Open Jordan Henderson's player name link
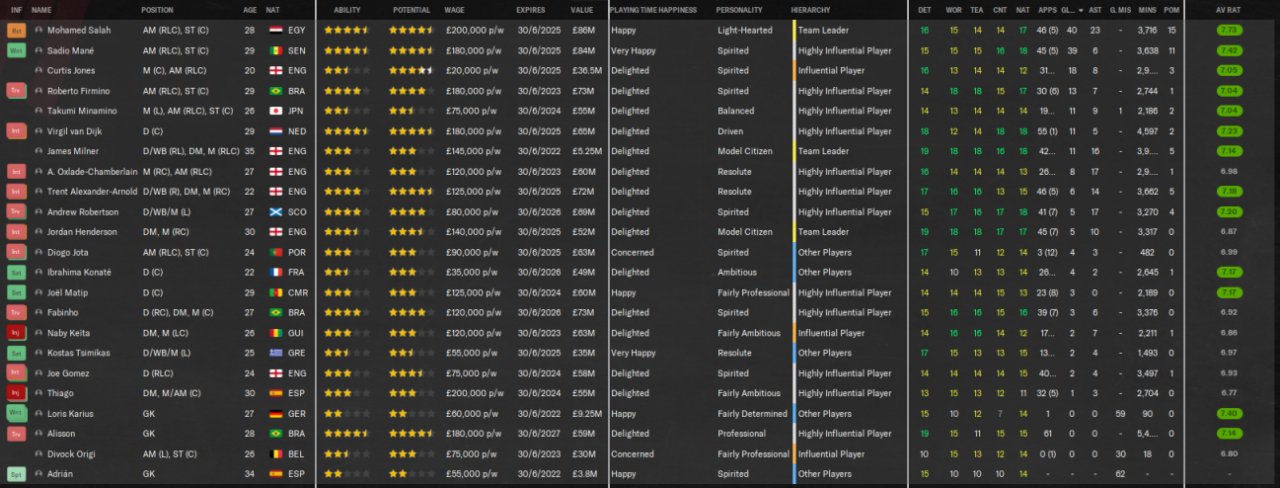This screenshot has height=488, width=1280. [82, 232]
